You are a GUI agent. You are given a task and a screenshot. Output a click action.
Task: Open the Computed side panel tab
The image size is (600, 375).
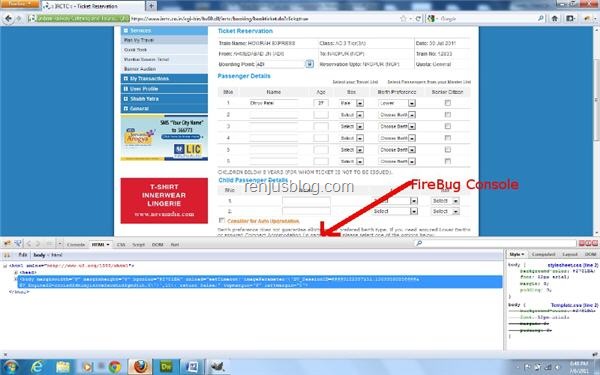click(x=543, y=254)
